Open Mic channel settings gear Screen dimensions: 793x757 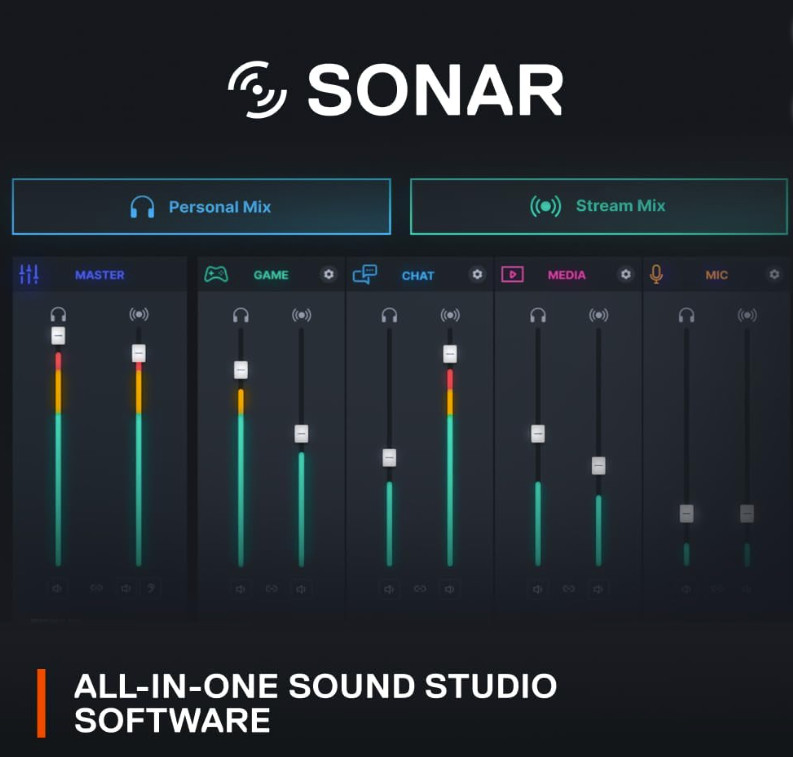pyautogui.click(x=774, y=274)
